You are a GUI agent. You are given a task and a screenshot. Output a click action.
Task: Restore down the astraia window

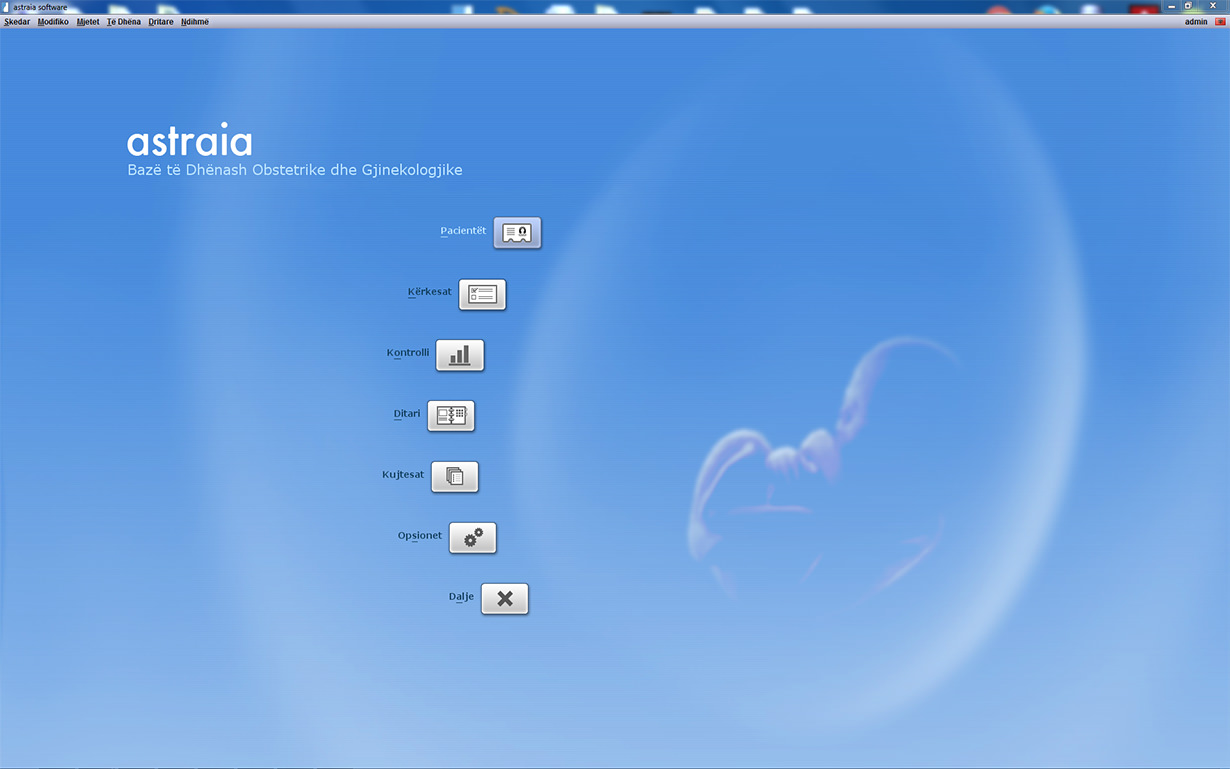click(1188, 6)
